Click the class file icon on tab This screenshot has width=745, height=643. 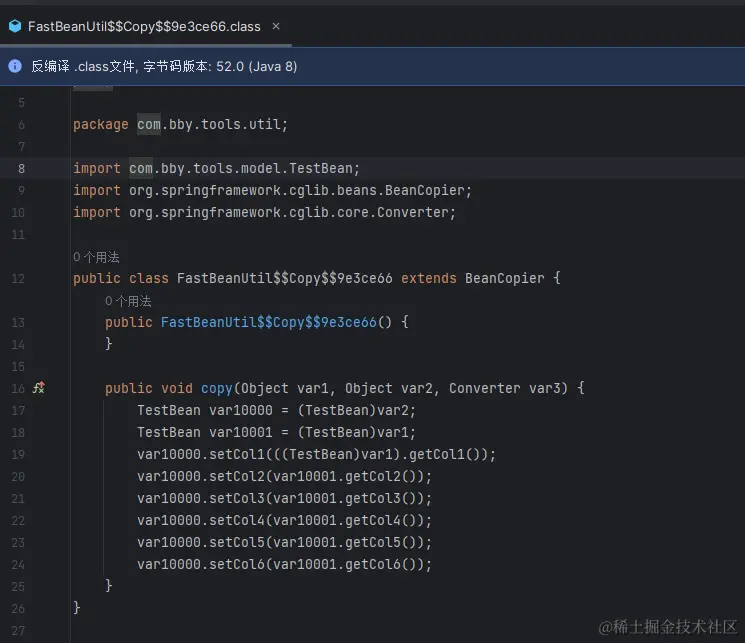pos(15,26)
